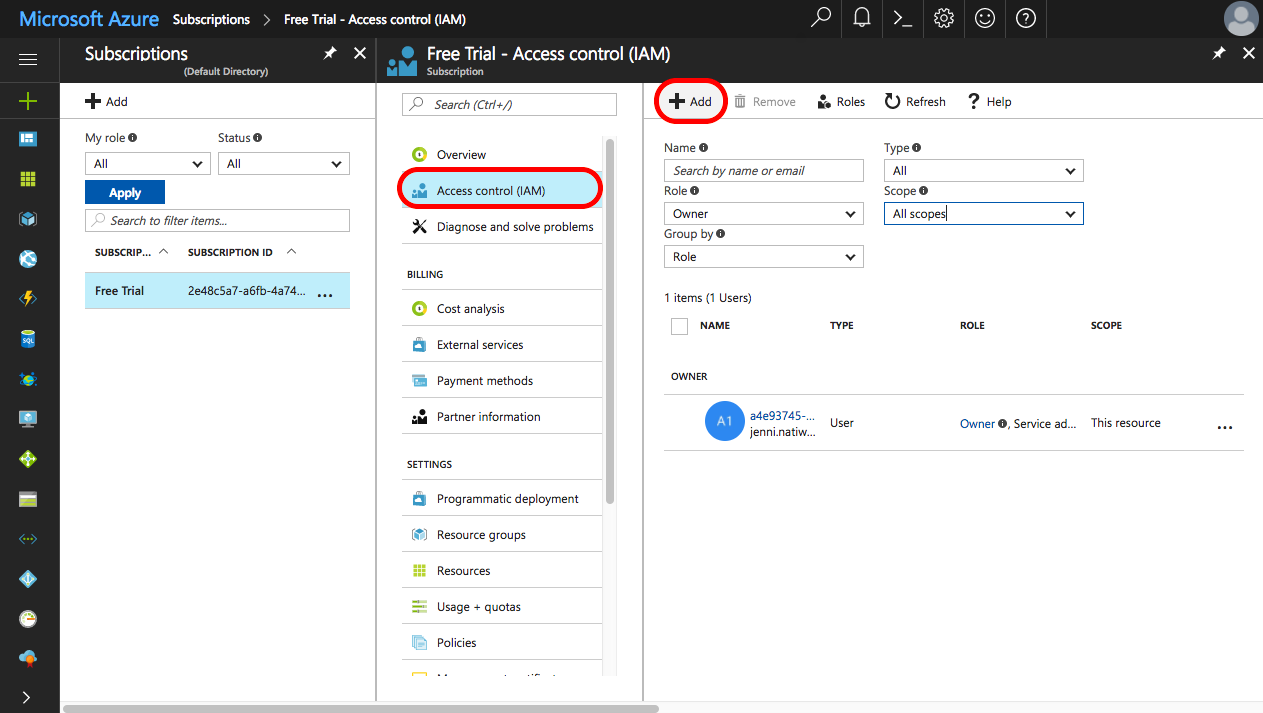Open the green grid All services sidebar icon
The width and height of the screenshot is (1263, 713).
(x=28, y=179)
